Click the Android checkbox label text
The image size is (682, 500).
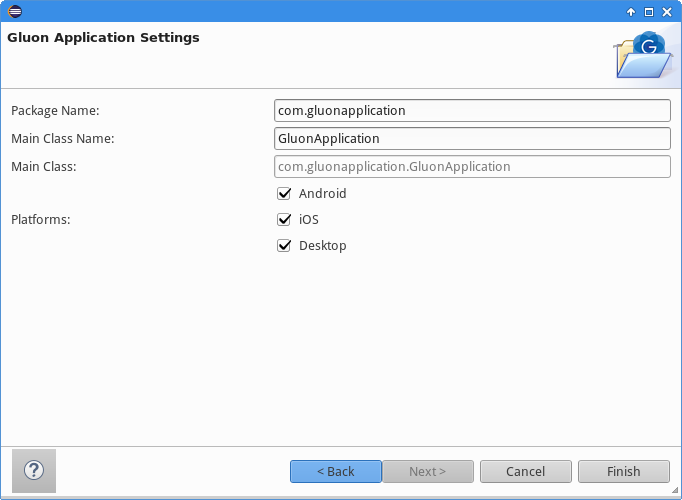pos(323,193)
